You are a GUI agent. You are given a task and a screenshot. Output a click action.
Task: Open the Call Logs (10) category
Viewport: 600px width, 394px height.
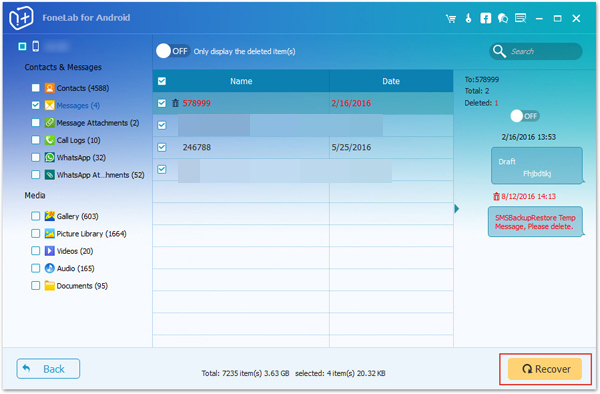[78, 140]
